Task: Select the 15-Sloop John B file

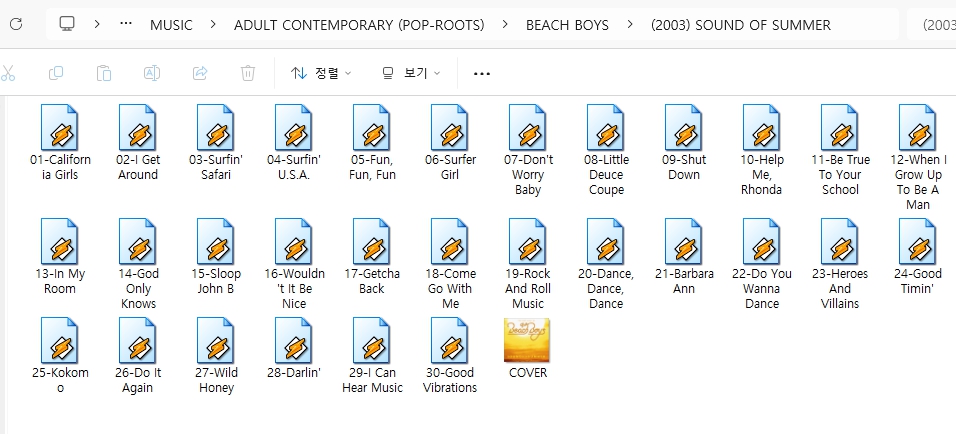Action: pos(216,257)
